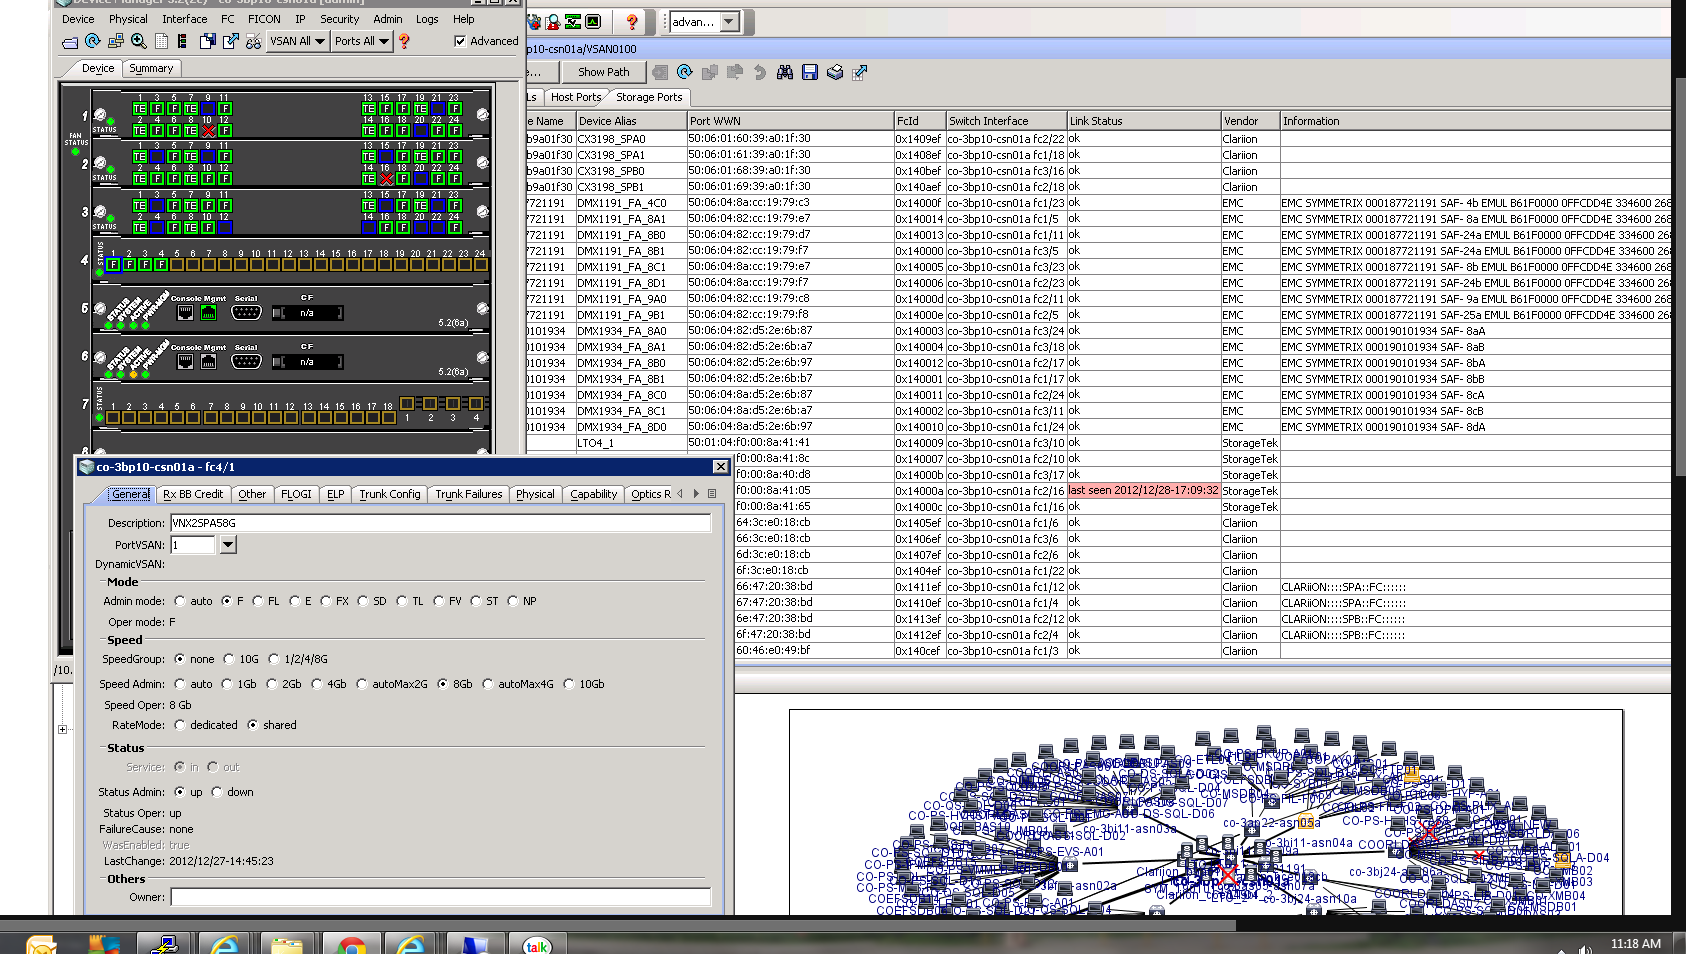Click the export icon right of the Print icon

pos(859,72)
